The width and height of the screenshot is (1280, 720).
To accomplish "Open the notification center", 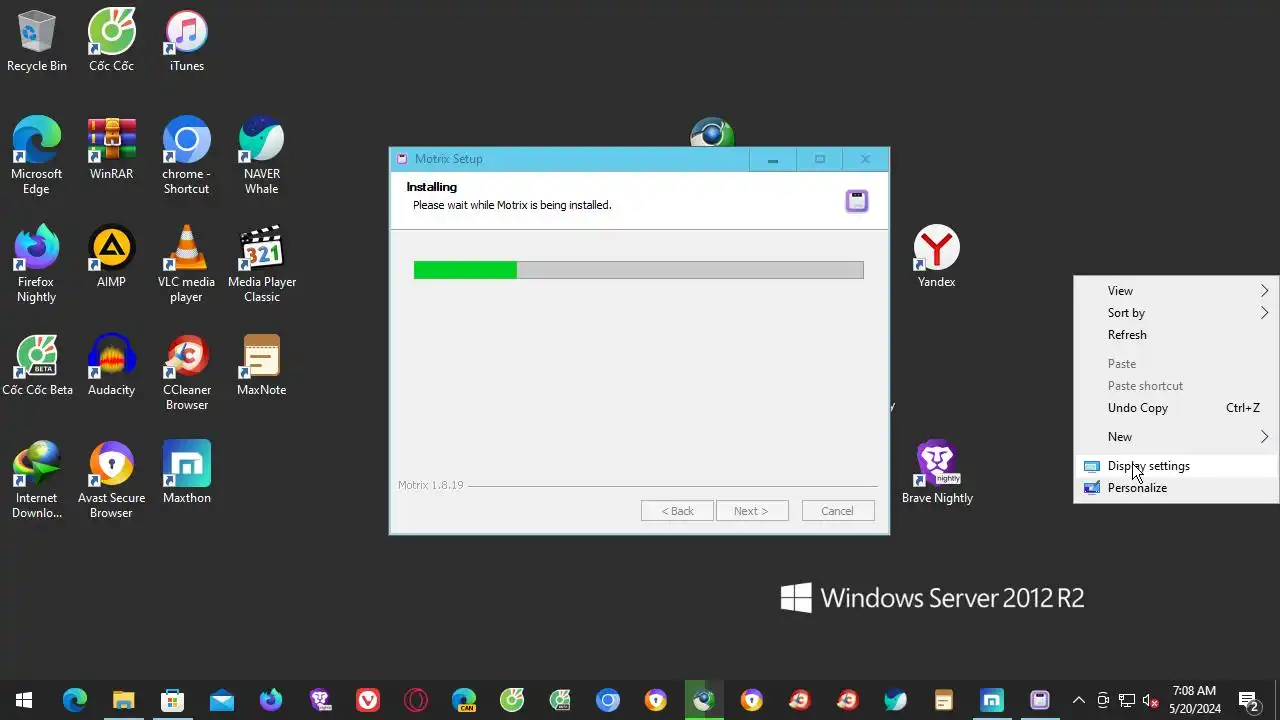I will coord(1248,700).
